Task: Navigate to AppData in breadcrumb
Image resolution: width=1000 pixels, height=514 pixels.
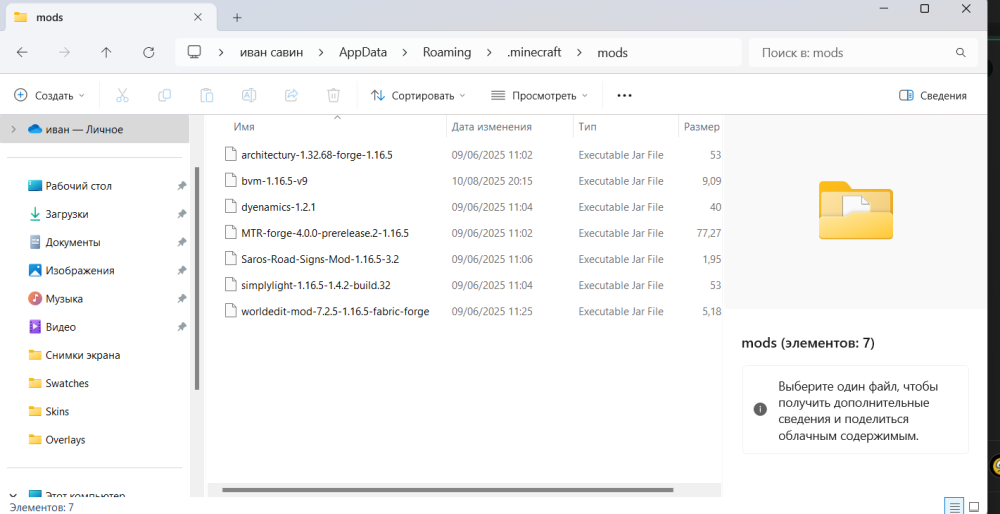Action: click(363, 53)
